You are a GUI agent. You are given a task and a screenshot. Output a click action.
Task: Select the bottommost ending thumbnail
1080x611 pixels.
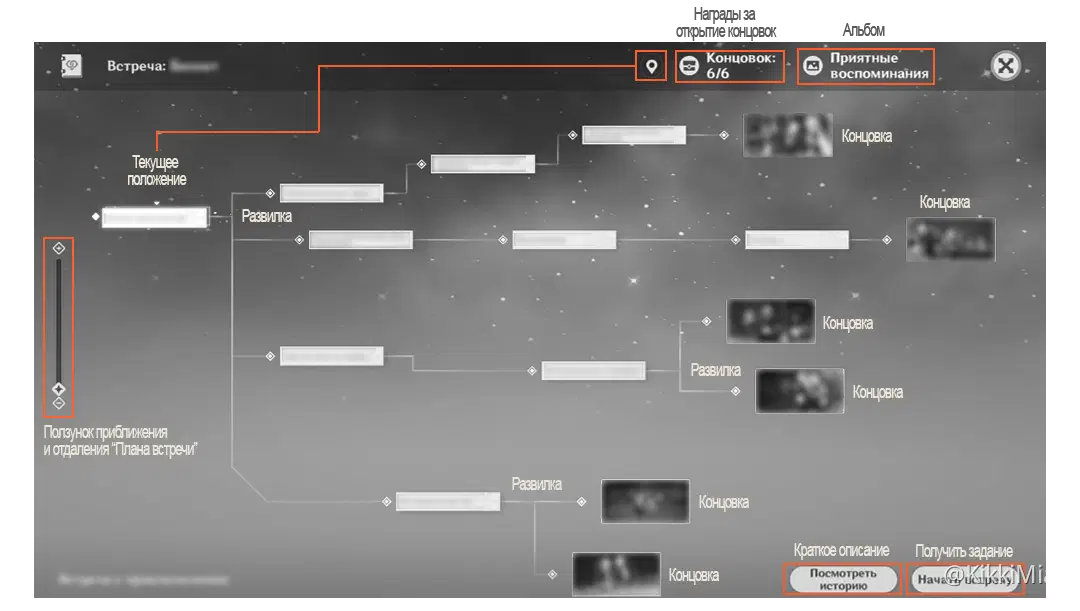[x=616, y=574]
